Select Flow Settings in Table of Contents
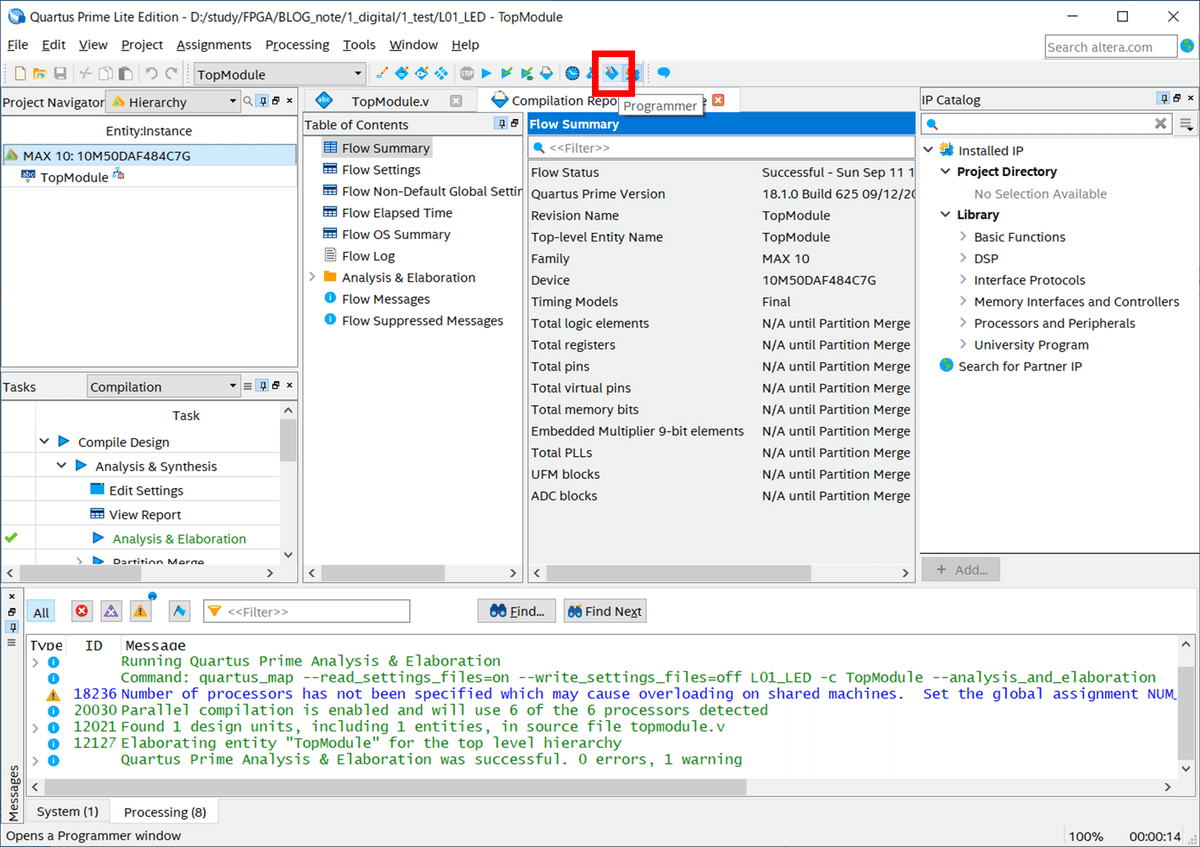 point(381,169)
